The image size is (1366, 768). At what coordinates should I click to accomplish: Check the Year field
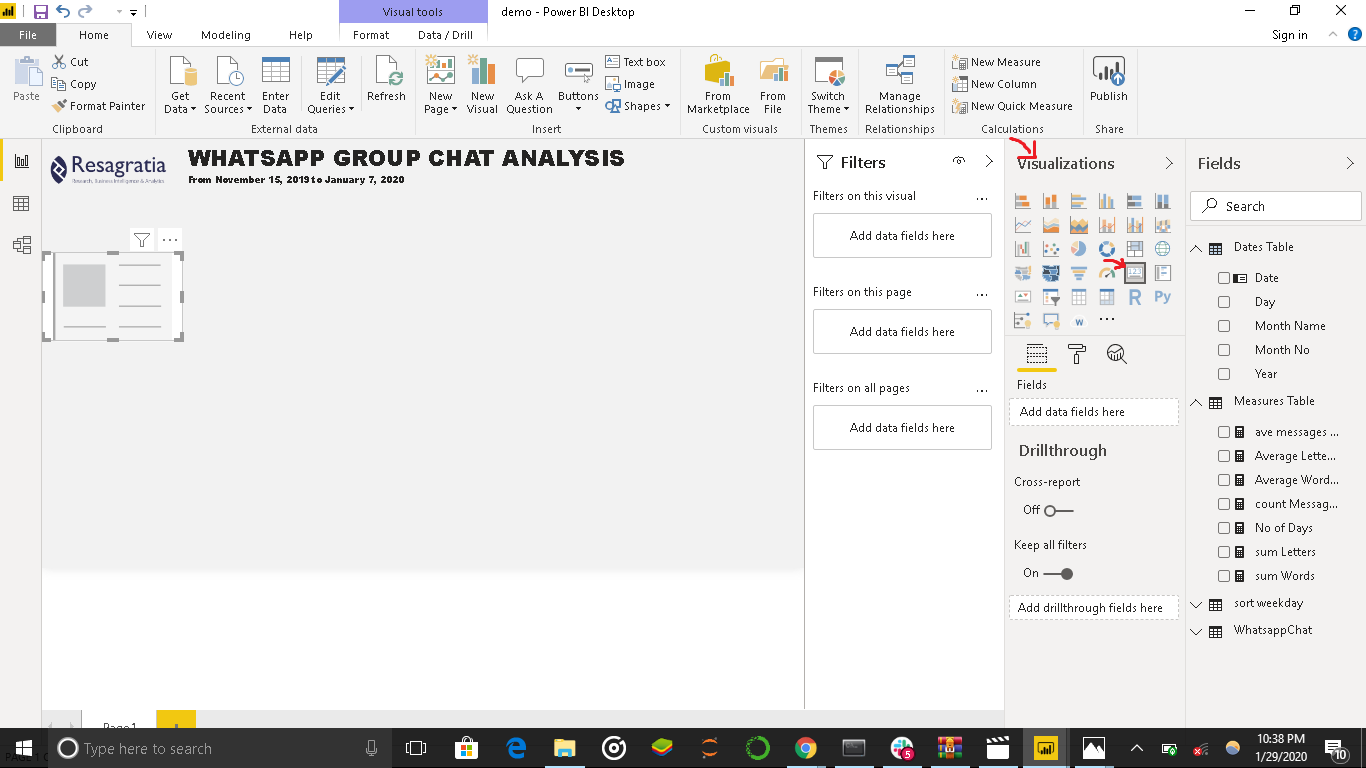point(1224,374)
